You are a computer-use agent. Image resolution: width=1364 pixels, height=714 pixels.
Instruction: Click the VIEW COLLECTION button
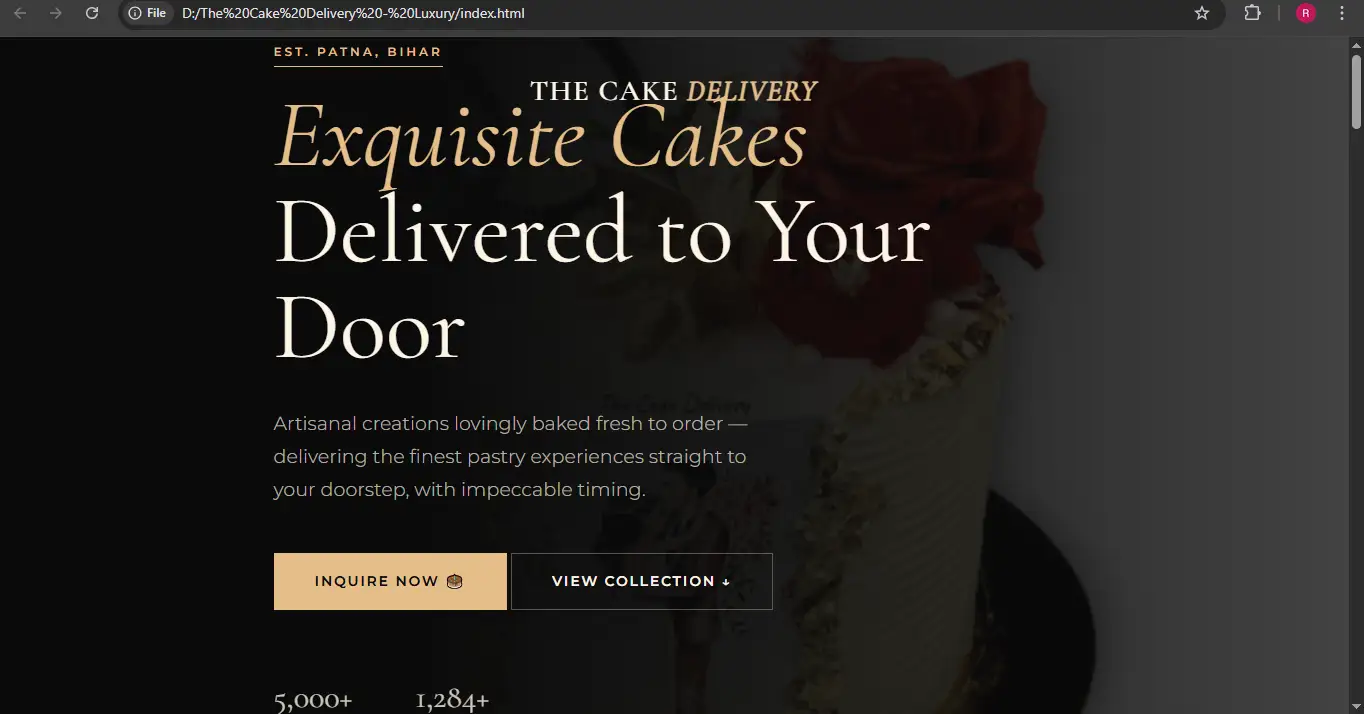coord(642,581)
